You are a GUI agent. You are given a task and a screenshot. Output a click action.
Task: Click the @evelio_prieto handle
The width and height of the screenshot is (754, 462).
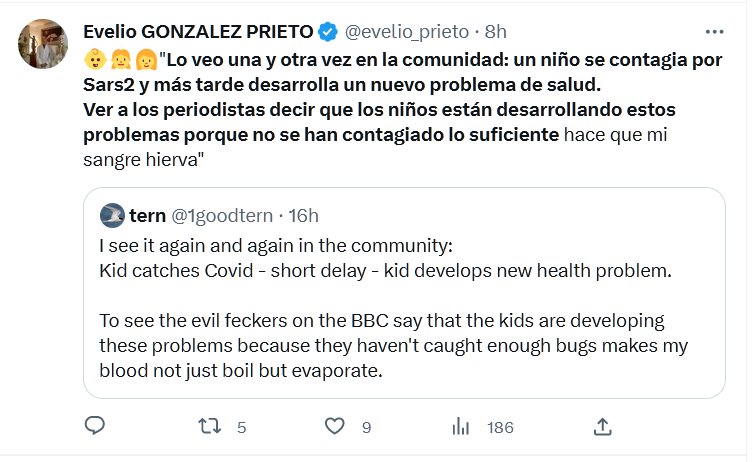(406, 32)
